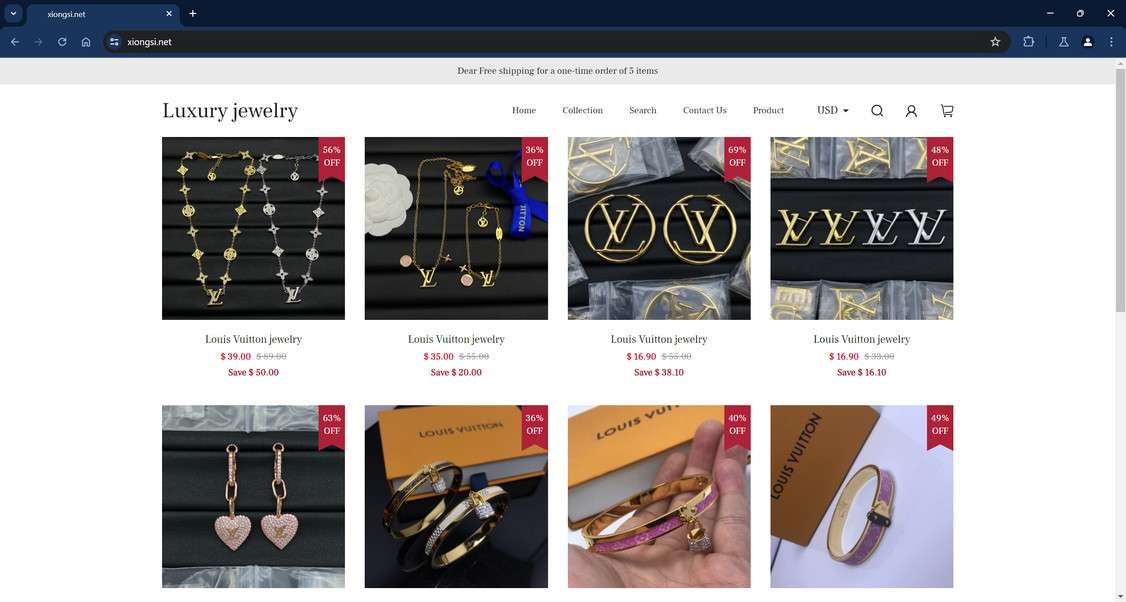Open tab search dropdown arrow
The width and height of the screenshot is (1126, 602).
(x=13, y=13)
